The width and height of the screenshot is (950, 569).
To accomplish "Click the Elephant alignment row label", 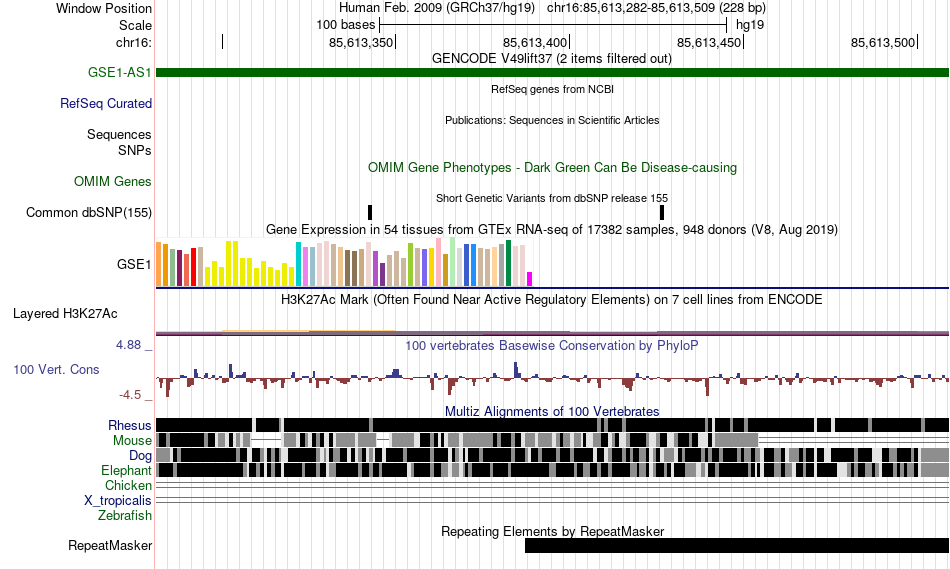I will [126, 471].
